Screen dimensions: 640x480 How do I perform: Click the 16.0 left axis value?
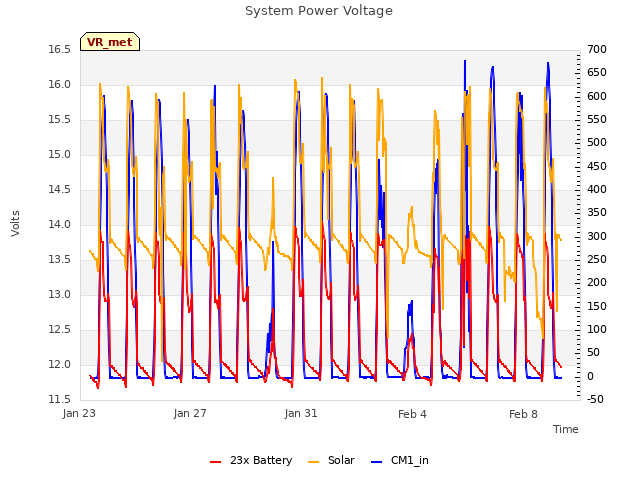(x=60, y=85)
